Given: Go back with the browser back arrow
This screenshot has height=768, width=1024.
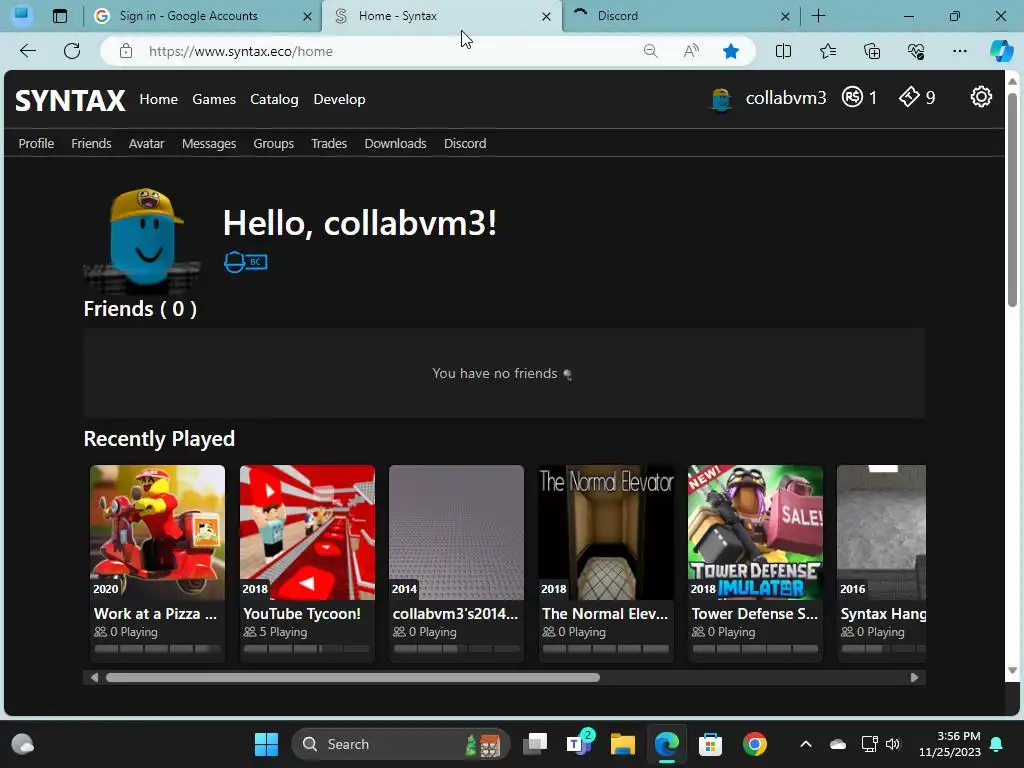Looking at the screenshot, I should [x=27, y=51].
